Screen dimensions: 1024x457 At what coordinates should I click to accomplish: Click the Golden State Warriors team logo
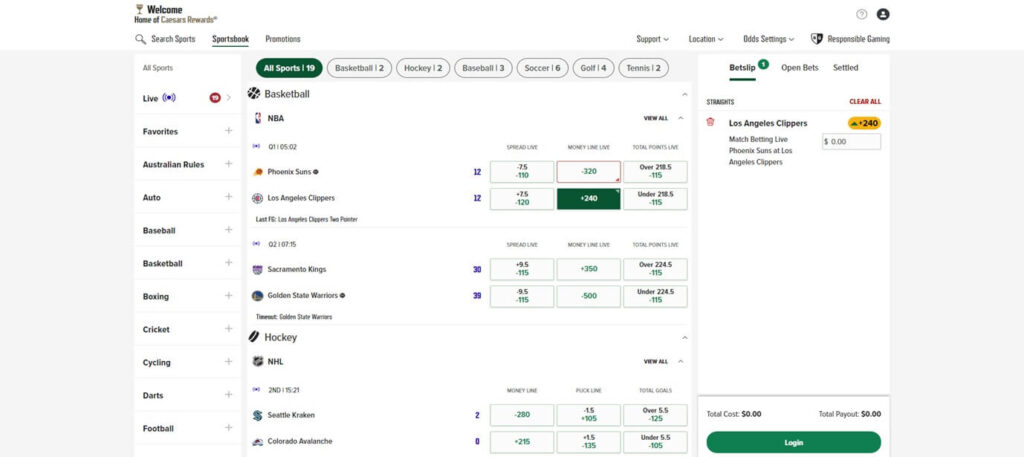[257, 296]
